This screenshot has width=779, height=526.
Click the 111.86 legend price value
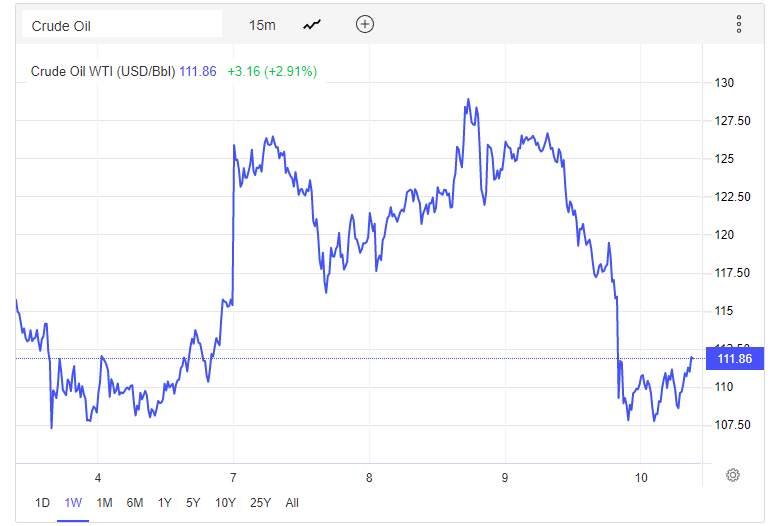click(198, 71)
